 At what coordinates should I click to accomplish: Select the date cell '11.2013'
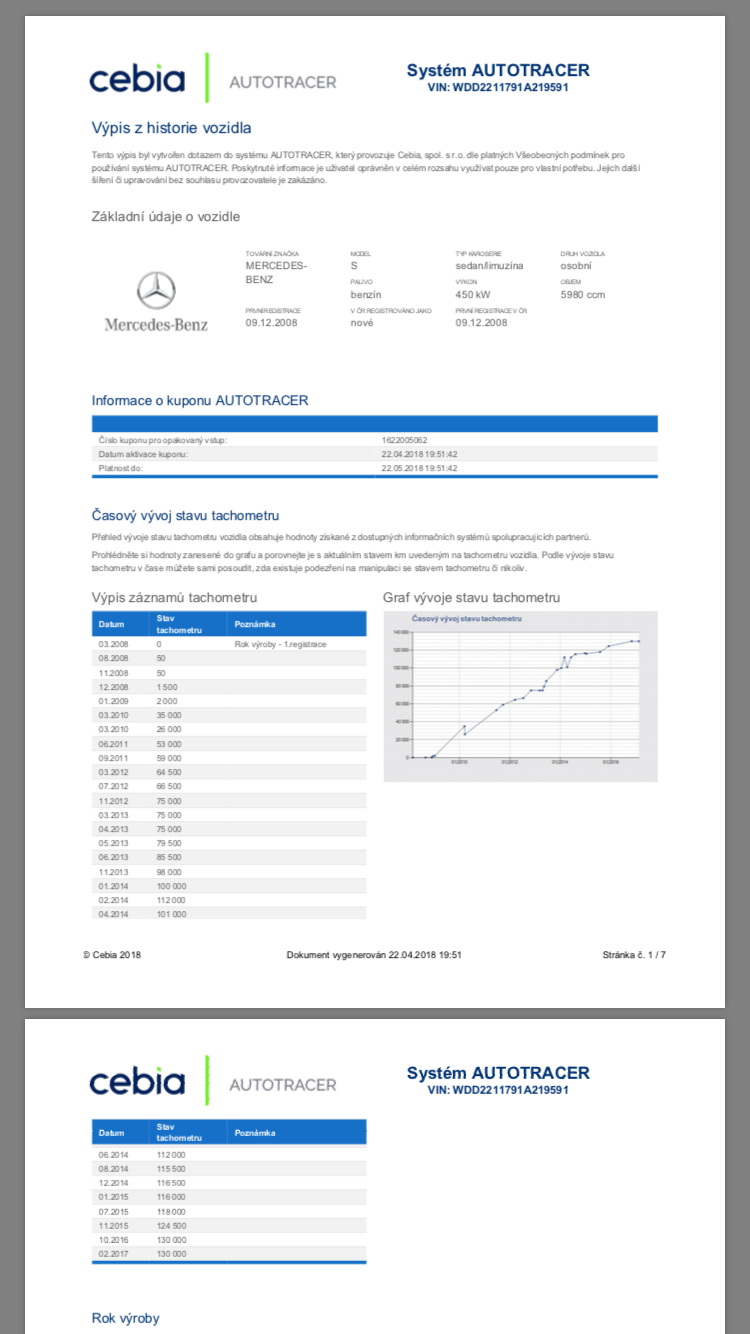click(111, 871)
